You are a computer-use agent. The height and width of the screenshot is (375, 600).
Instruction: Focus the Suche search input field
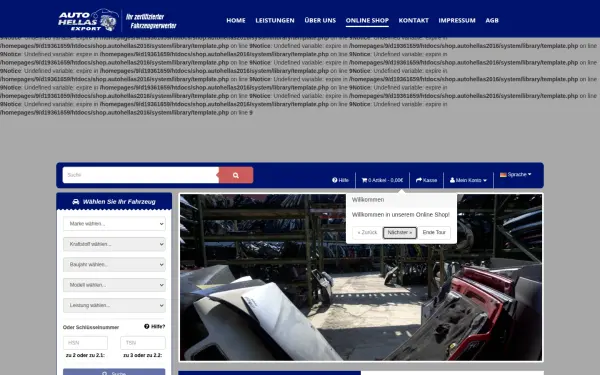coord(141,175)
